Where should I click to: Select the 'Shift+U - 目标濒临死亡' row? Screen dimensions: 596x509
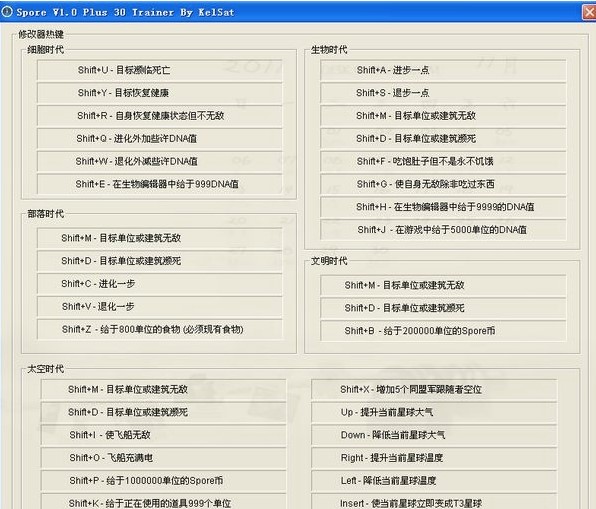tap(160, 70)
